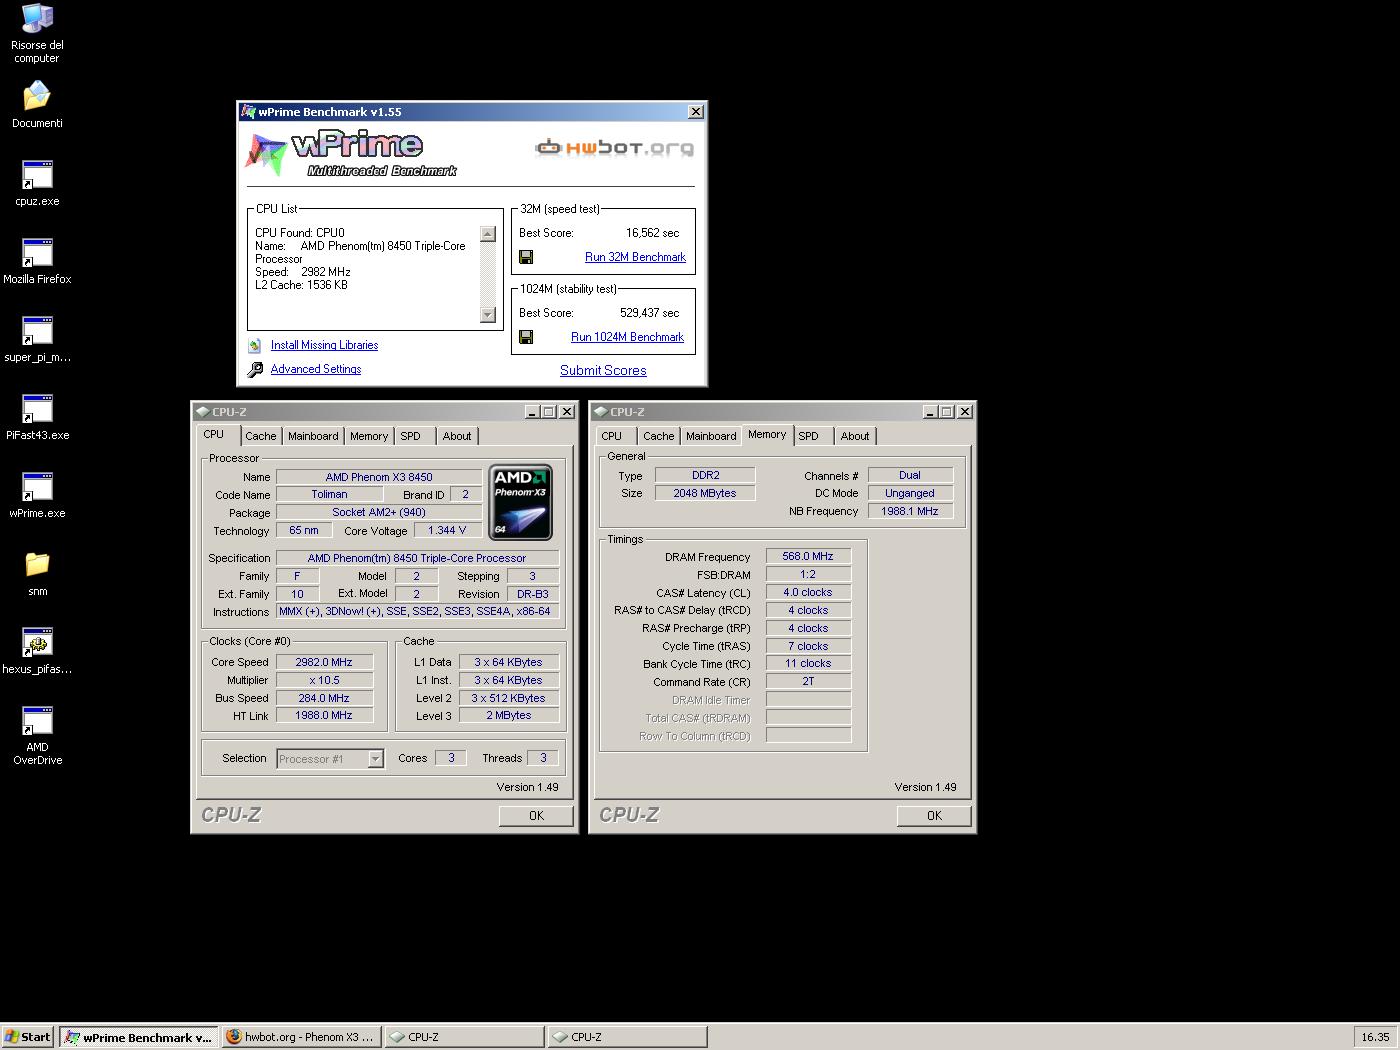Switch to About tab in left CPU-Z
The width and height of the screenshot is (1400, 1050).
[457, 436]
